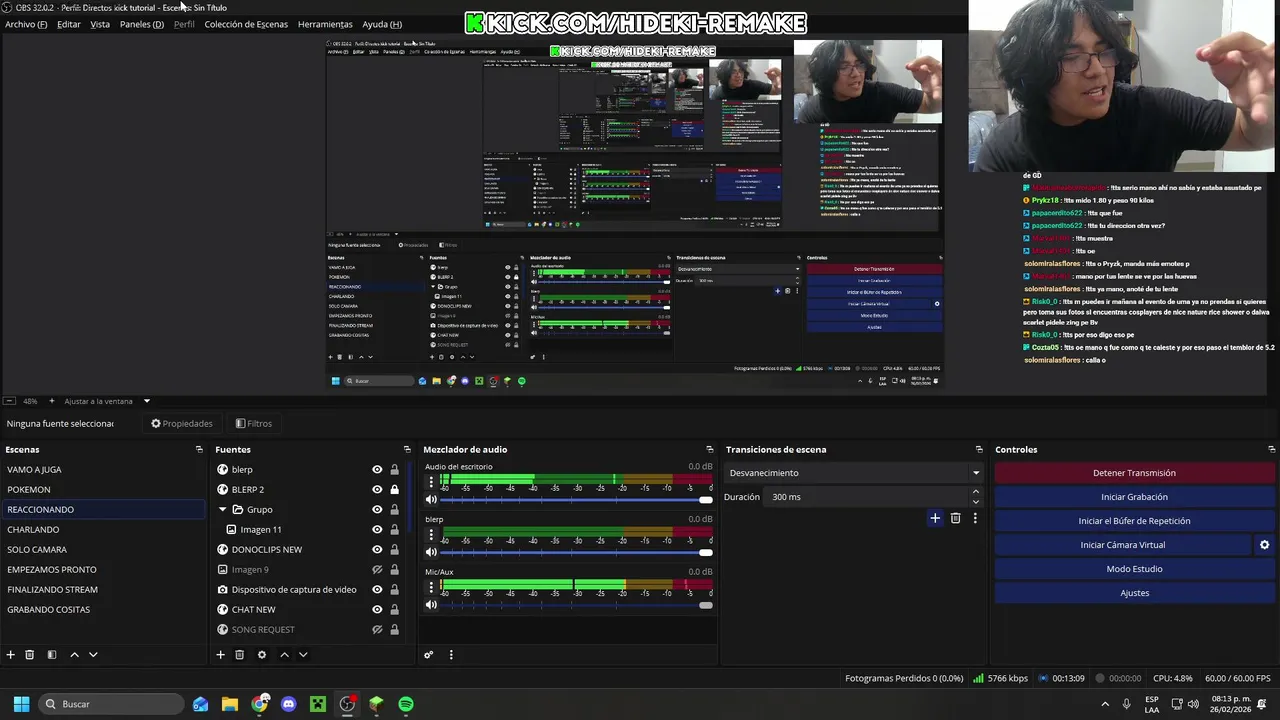This screenshot has height=720, width=1280.
Task: Open the Editar menu
Action: 69,24
